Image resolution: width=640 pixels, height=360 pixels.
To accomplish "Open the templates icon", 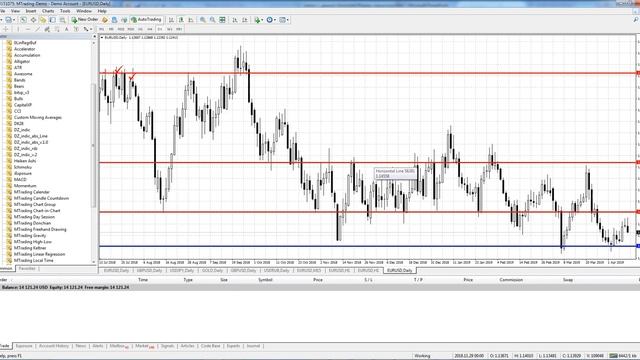I will 282,20.
